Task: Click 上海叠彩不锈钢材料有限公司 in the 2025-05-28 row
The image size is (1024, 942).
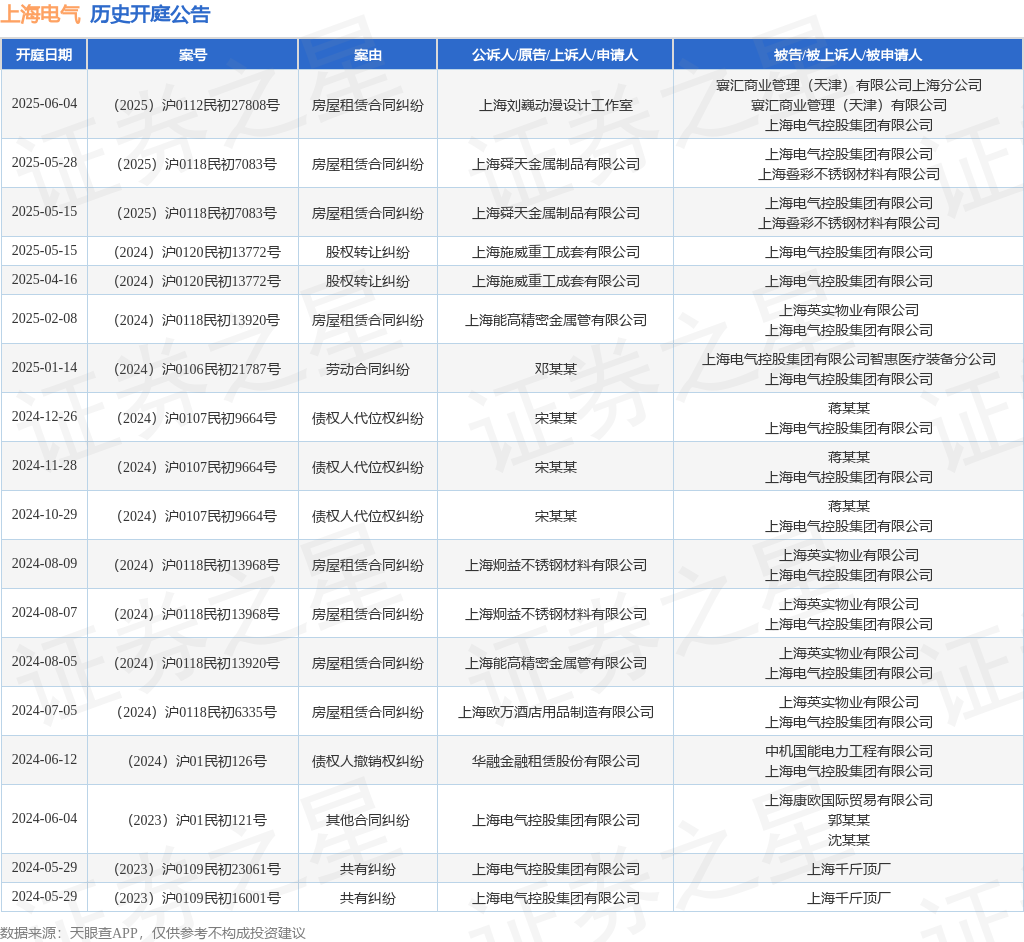Action: coord(849,174)
